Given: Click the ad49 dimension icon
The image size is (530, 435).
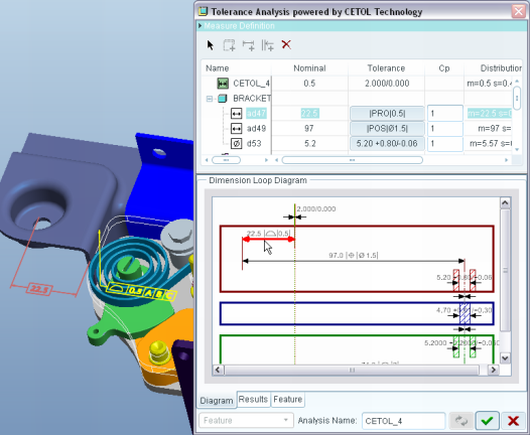Looking at the screenshot, I should 236,128.
